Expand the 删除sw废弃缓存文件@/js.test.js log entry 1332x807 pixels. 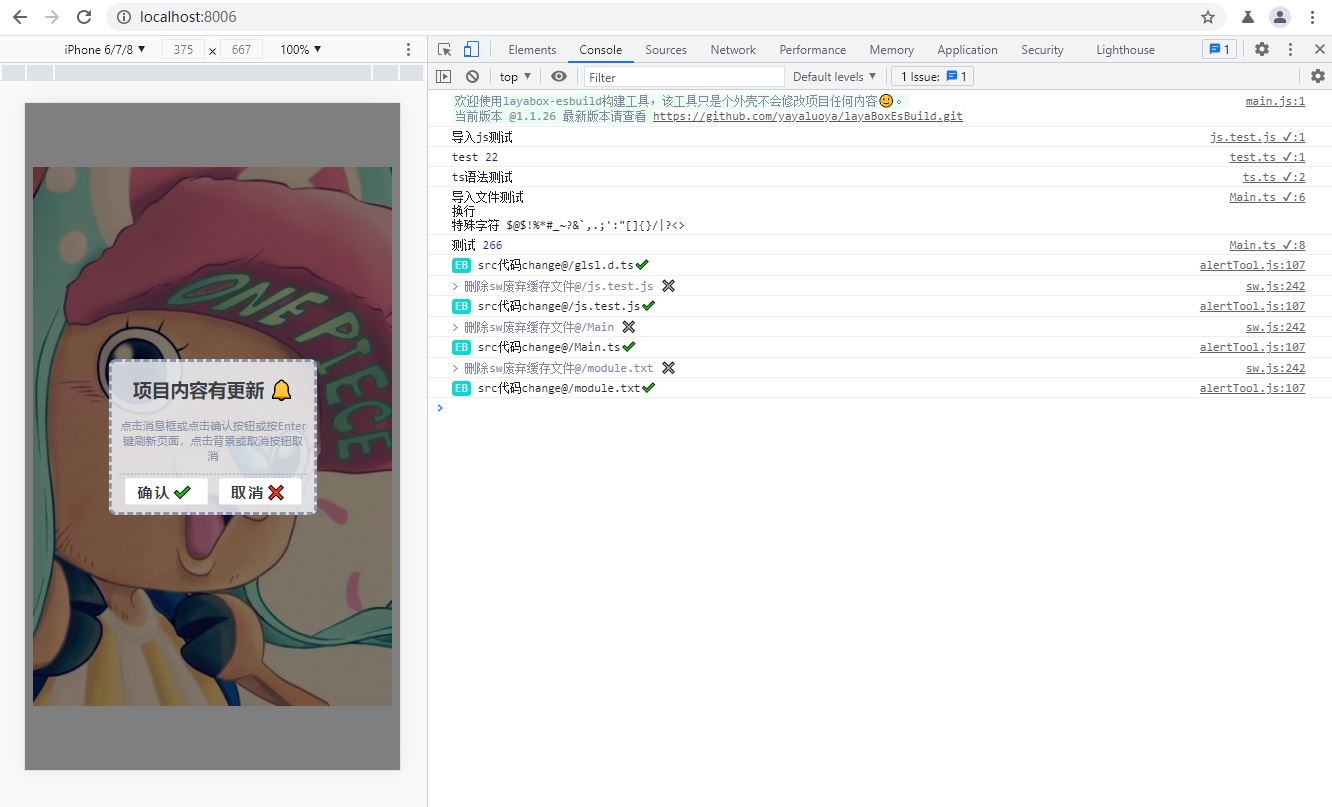(x=456, y=286)
